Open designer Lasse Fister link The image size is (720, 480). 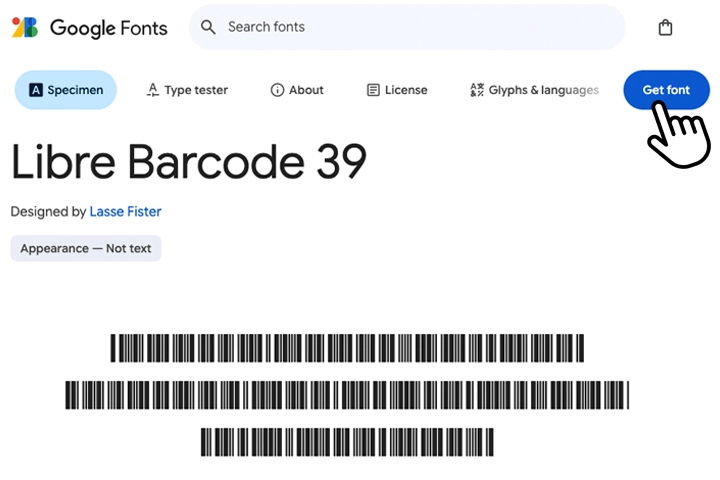[x=125, y=211]
